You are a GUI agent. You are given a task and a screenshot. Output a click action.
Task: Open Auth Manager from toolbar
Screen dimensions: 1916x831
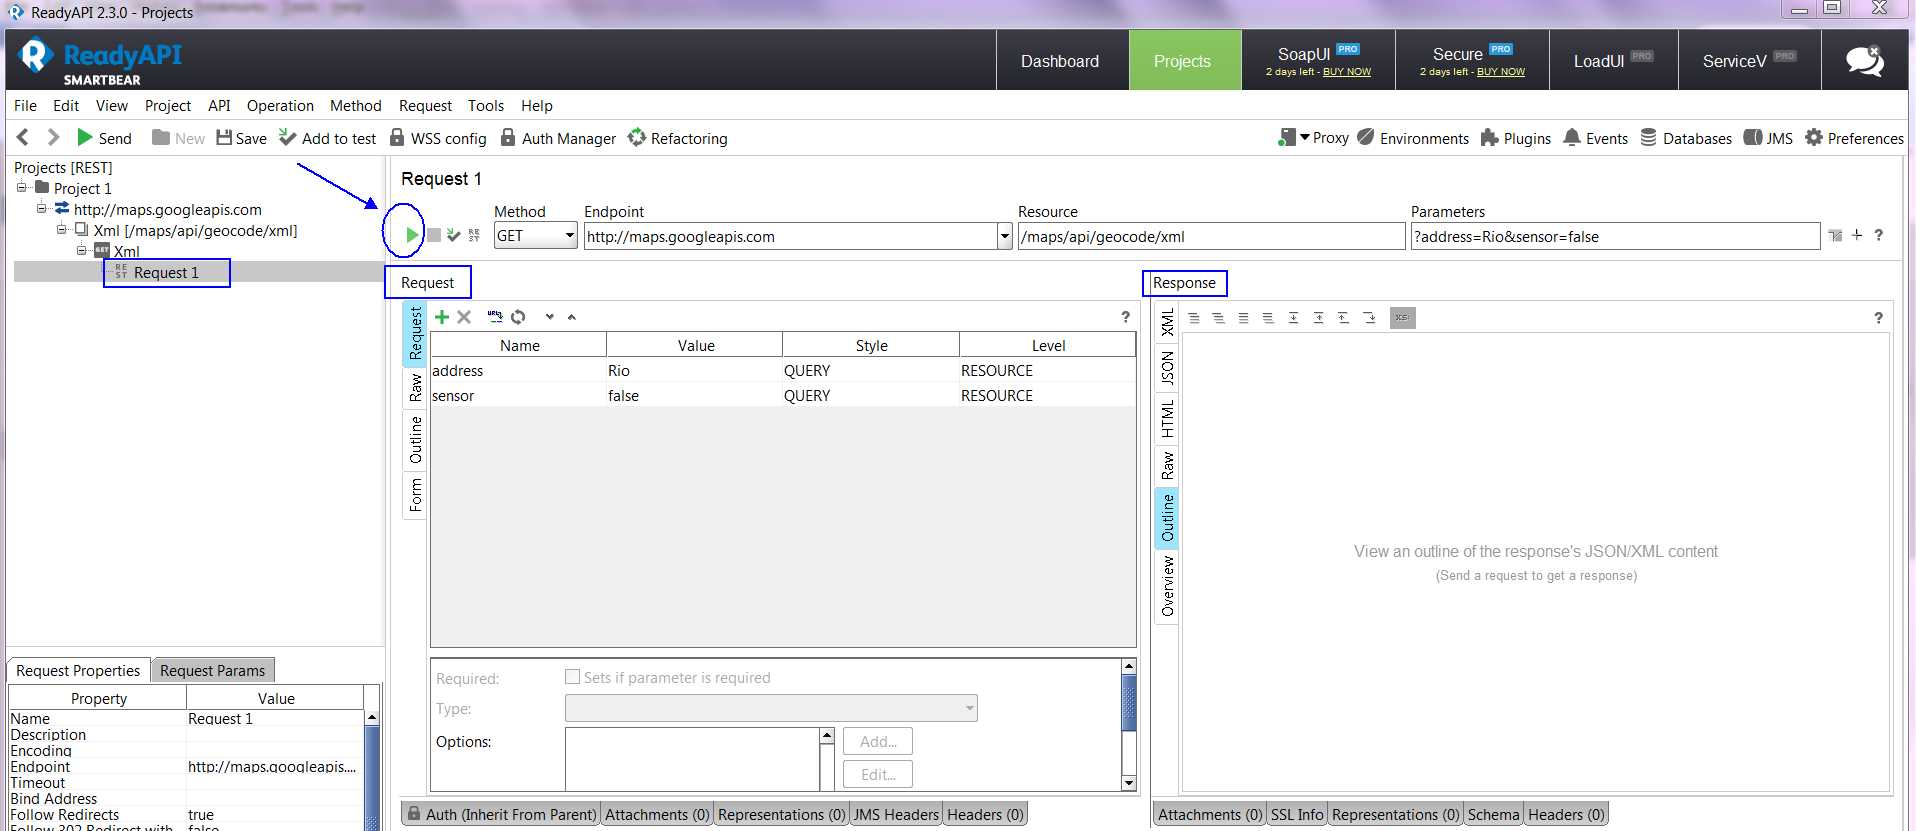(558, 138)
